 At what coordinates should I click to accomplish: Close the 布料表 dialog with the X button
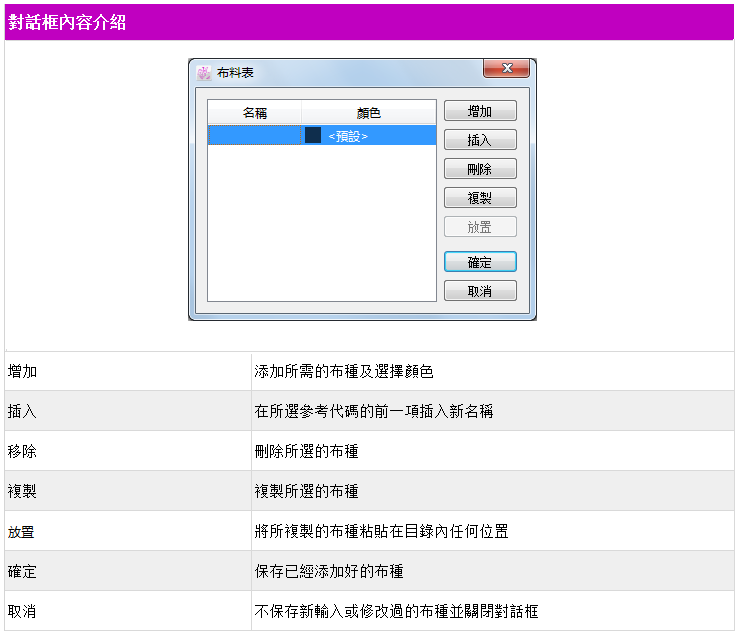pos(506,68)
